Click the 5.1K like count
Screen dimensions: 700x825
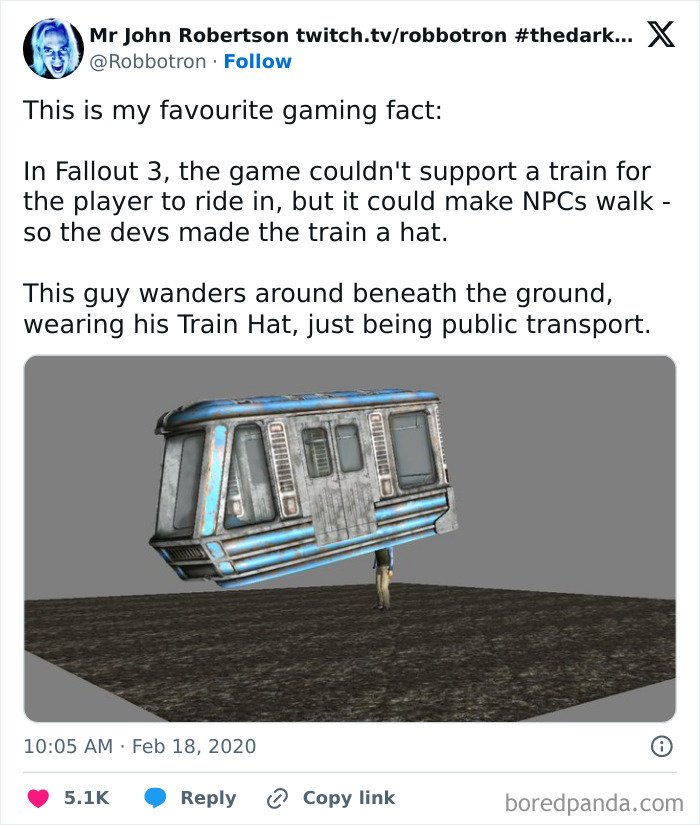coord(87,798)
